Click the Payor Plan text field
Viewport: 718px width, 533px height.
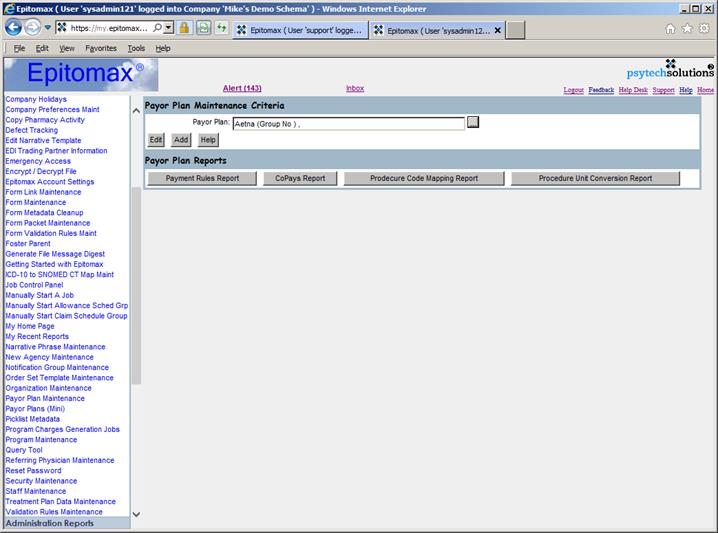348,123
